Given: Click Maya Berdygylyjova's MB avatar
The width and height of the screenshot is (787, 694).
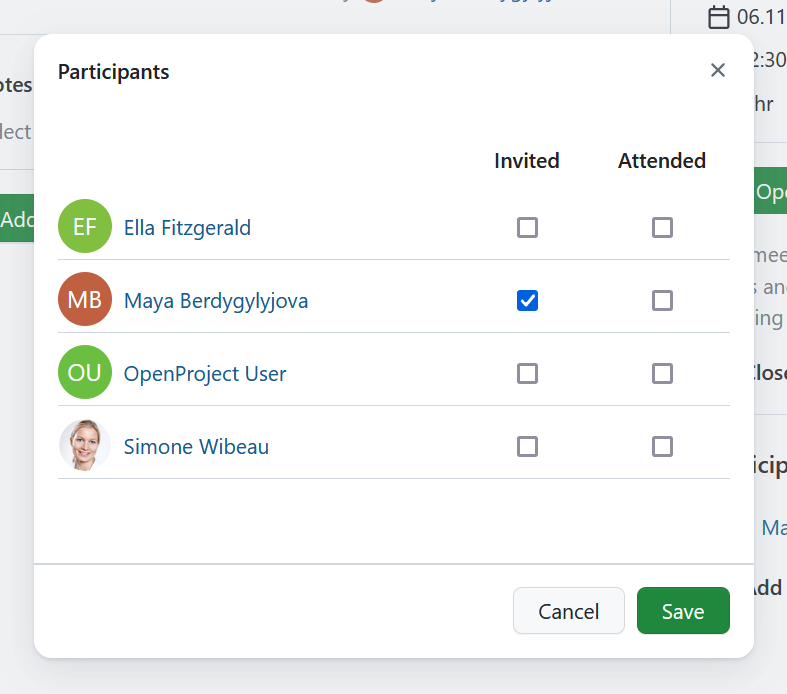Looking at the screenshot, I should (85, 300).
